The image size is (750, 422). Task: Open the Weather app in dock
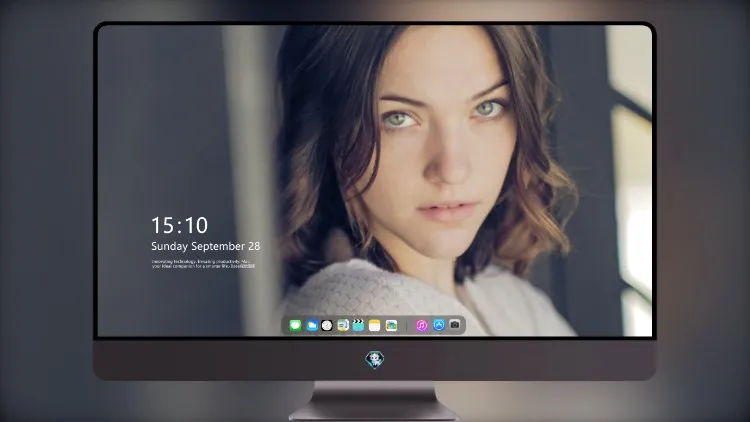pos(311,325)
